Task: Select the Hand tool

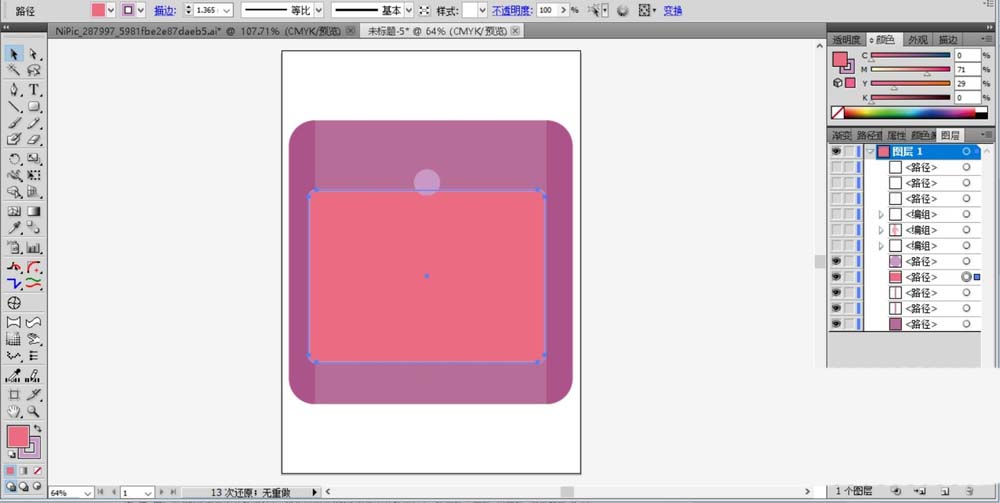Action: 14,411
